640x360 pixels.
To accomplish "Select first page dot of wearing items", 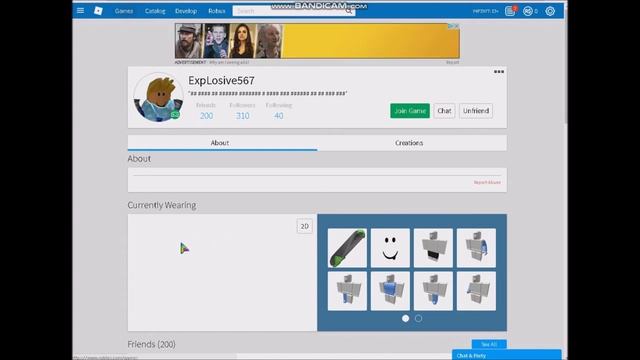I will click(x=405, y=318).
